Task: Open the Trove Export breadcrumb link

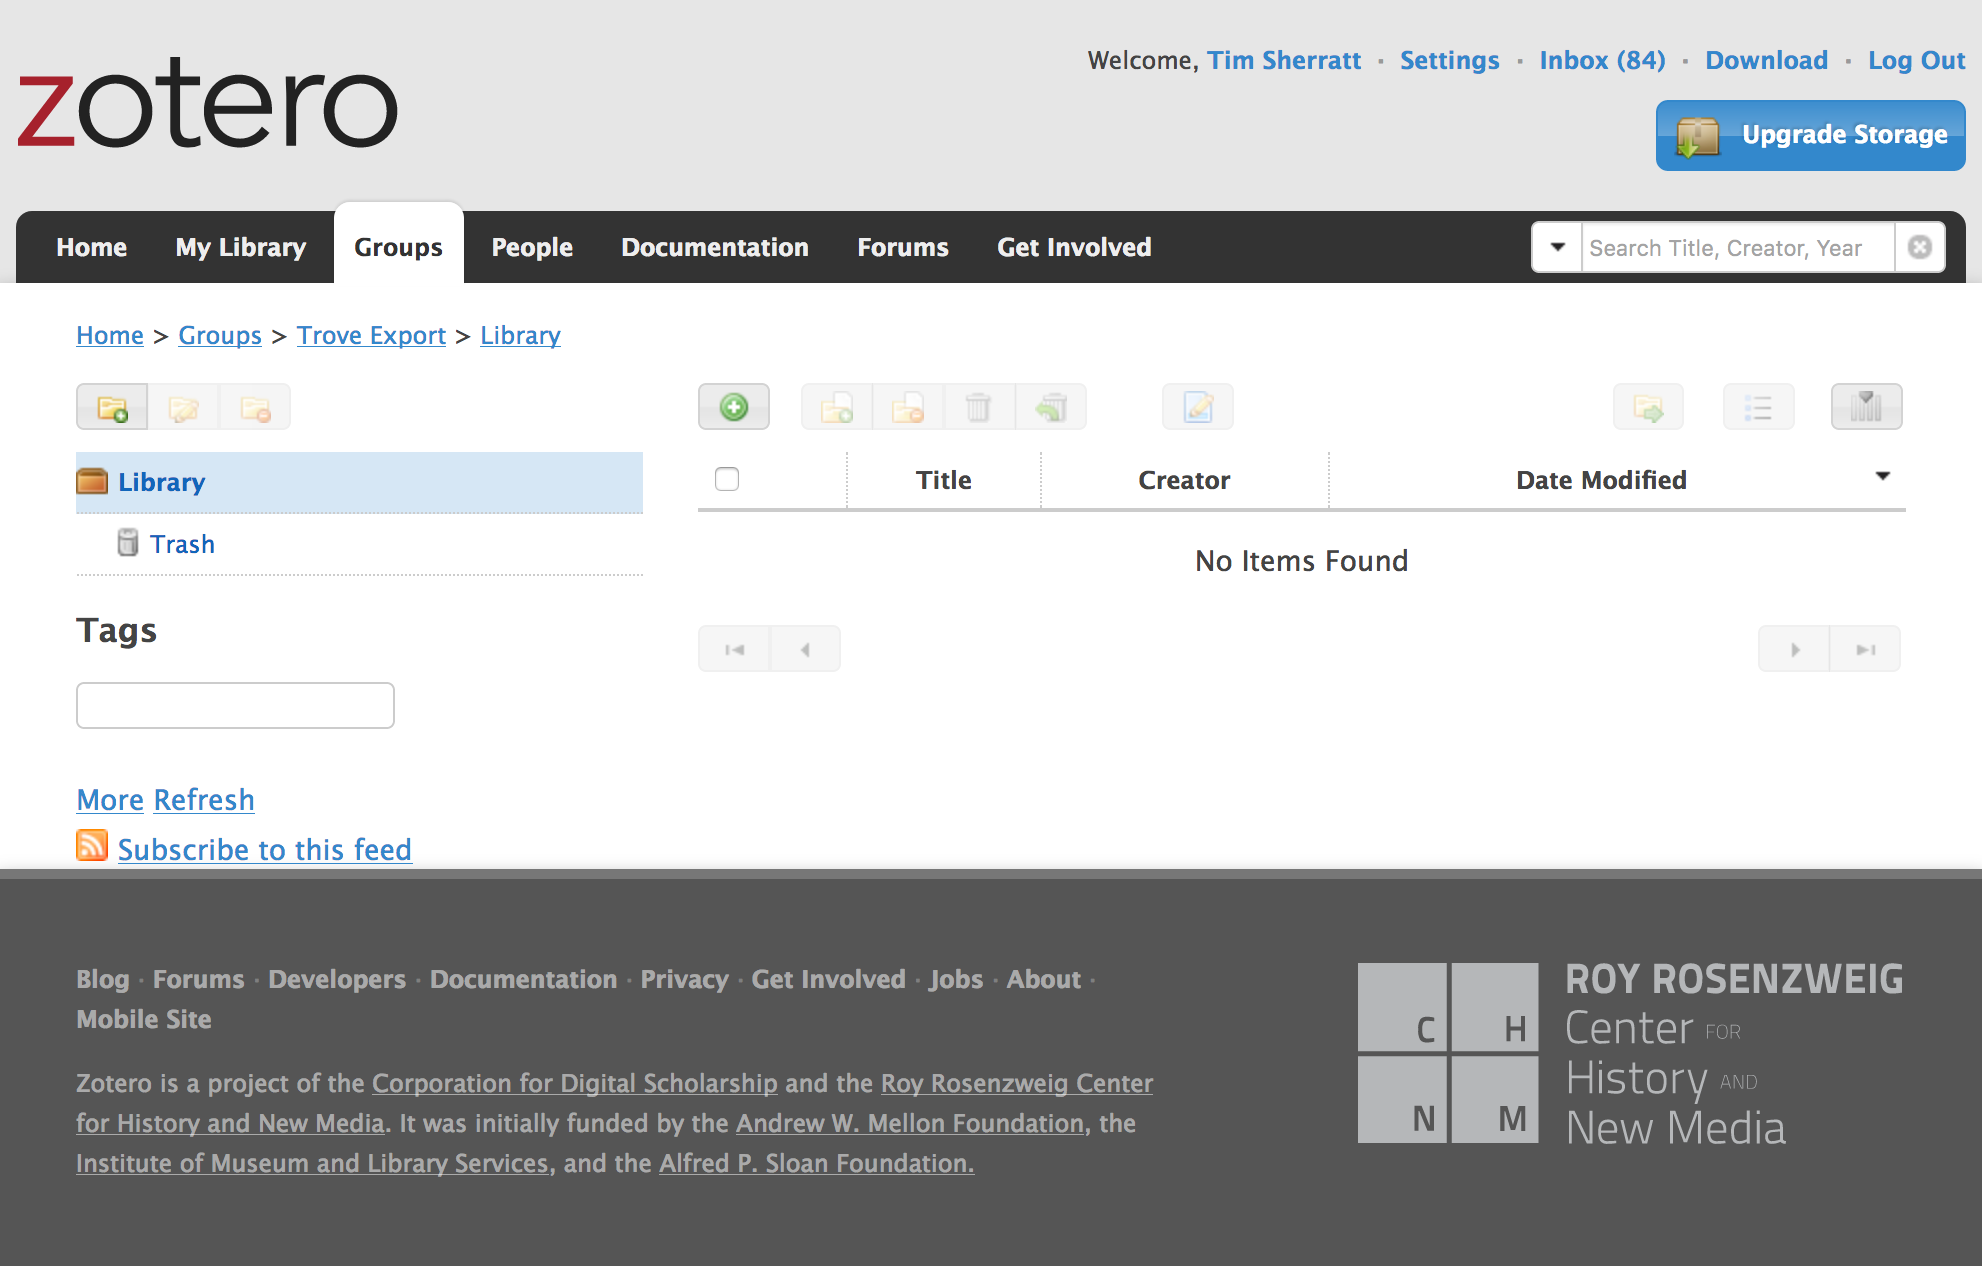Action: click(371, 335)
